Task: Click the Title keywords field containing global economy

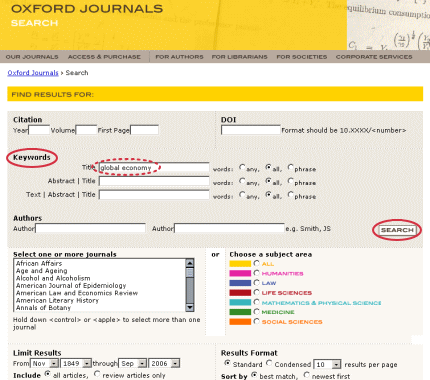Action: point(154,168)
